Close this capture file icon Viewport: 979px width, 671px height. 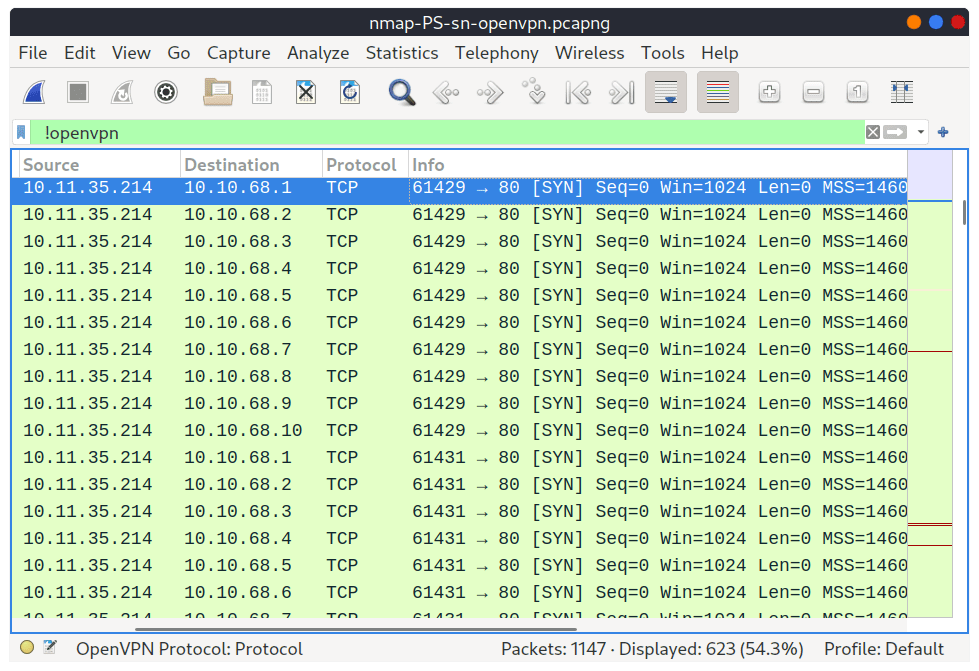point(306,92)
